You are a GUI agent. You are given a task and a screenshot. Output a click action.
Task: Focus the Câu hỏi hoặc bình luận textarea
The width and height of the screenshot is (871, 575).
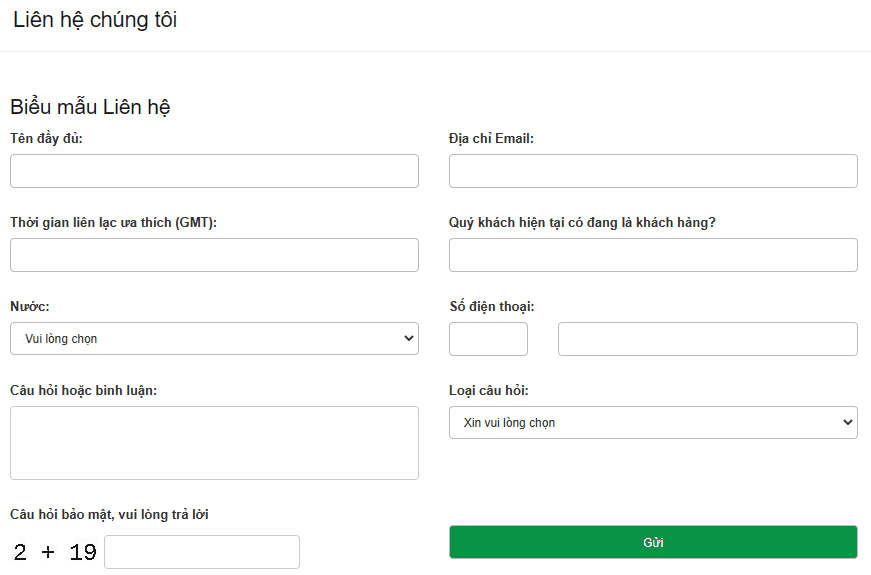pos(214,443)
